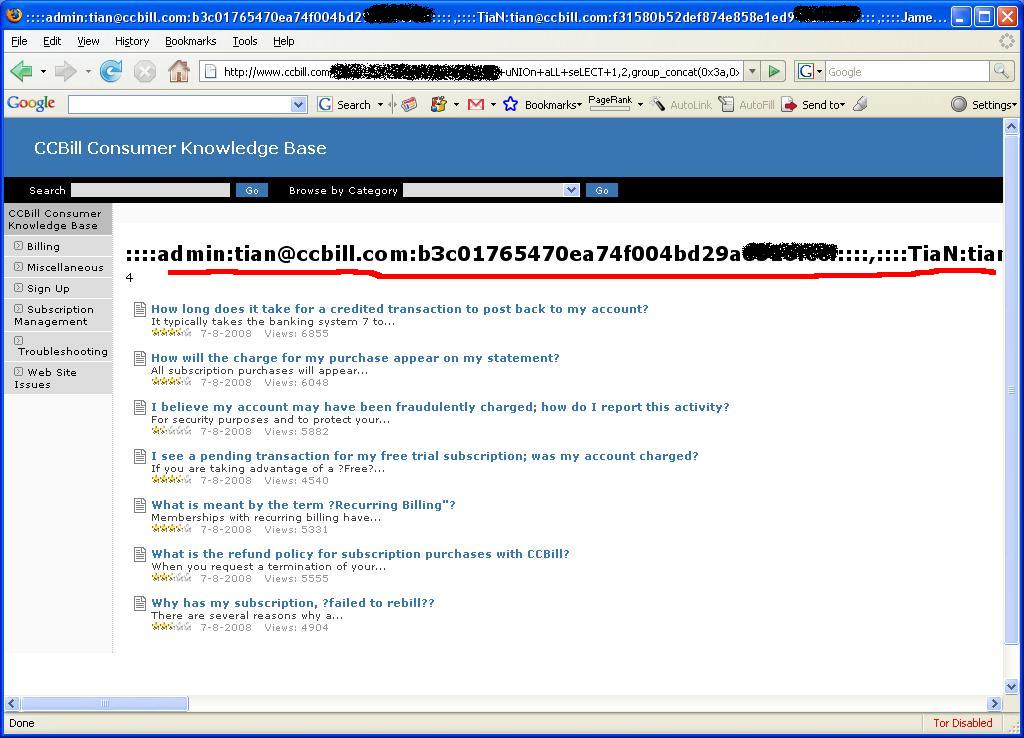Image resolution: width=1024 pixels, height=738 pixels.
Task: Focus the Google toolbar search text box
Action: (180, 104)
